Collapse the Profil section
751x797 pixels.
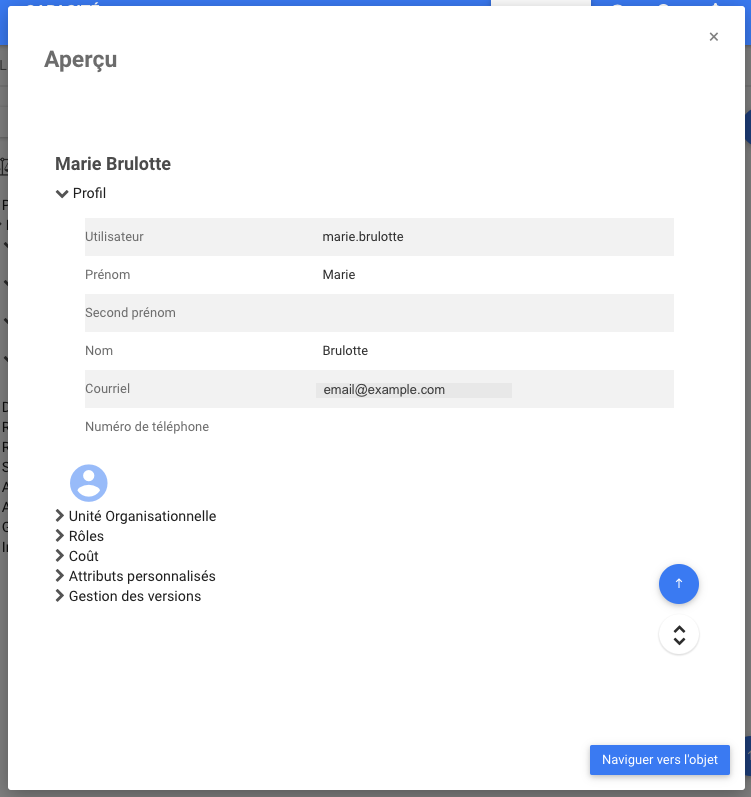(x=81, y=193)
